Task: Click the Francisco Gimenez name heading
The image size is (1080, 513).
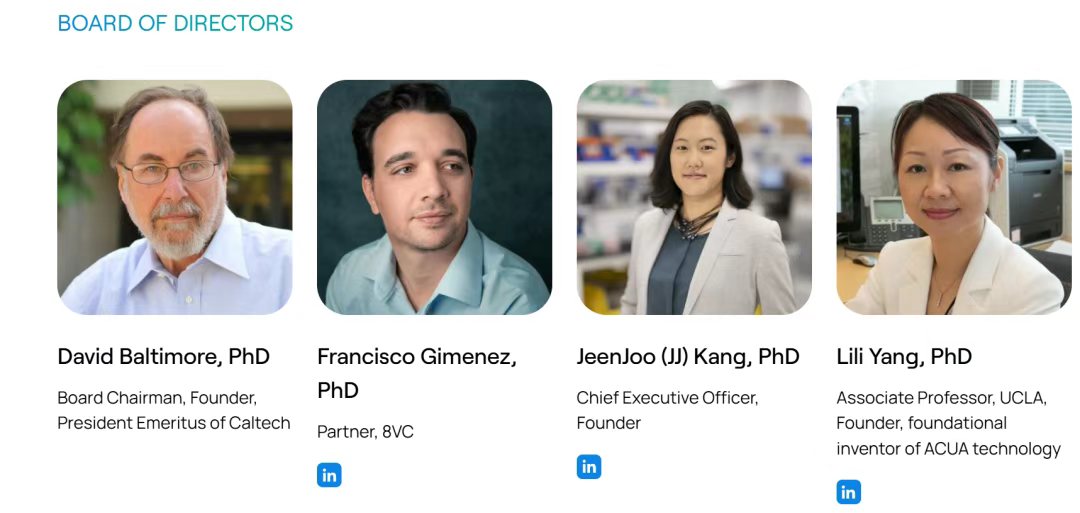Action: [x=416, y=357]
